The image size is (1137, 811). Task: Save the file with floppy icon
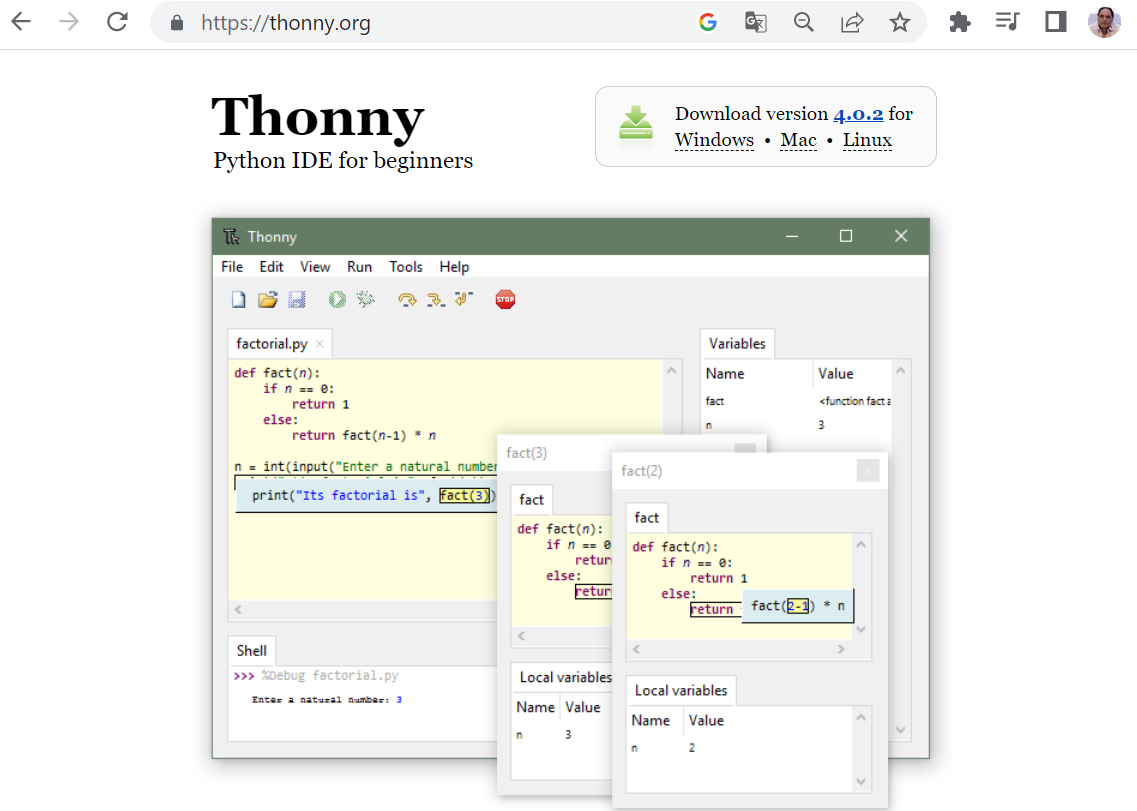tap(297, 300)
